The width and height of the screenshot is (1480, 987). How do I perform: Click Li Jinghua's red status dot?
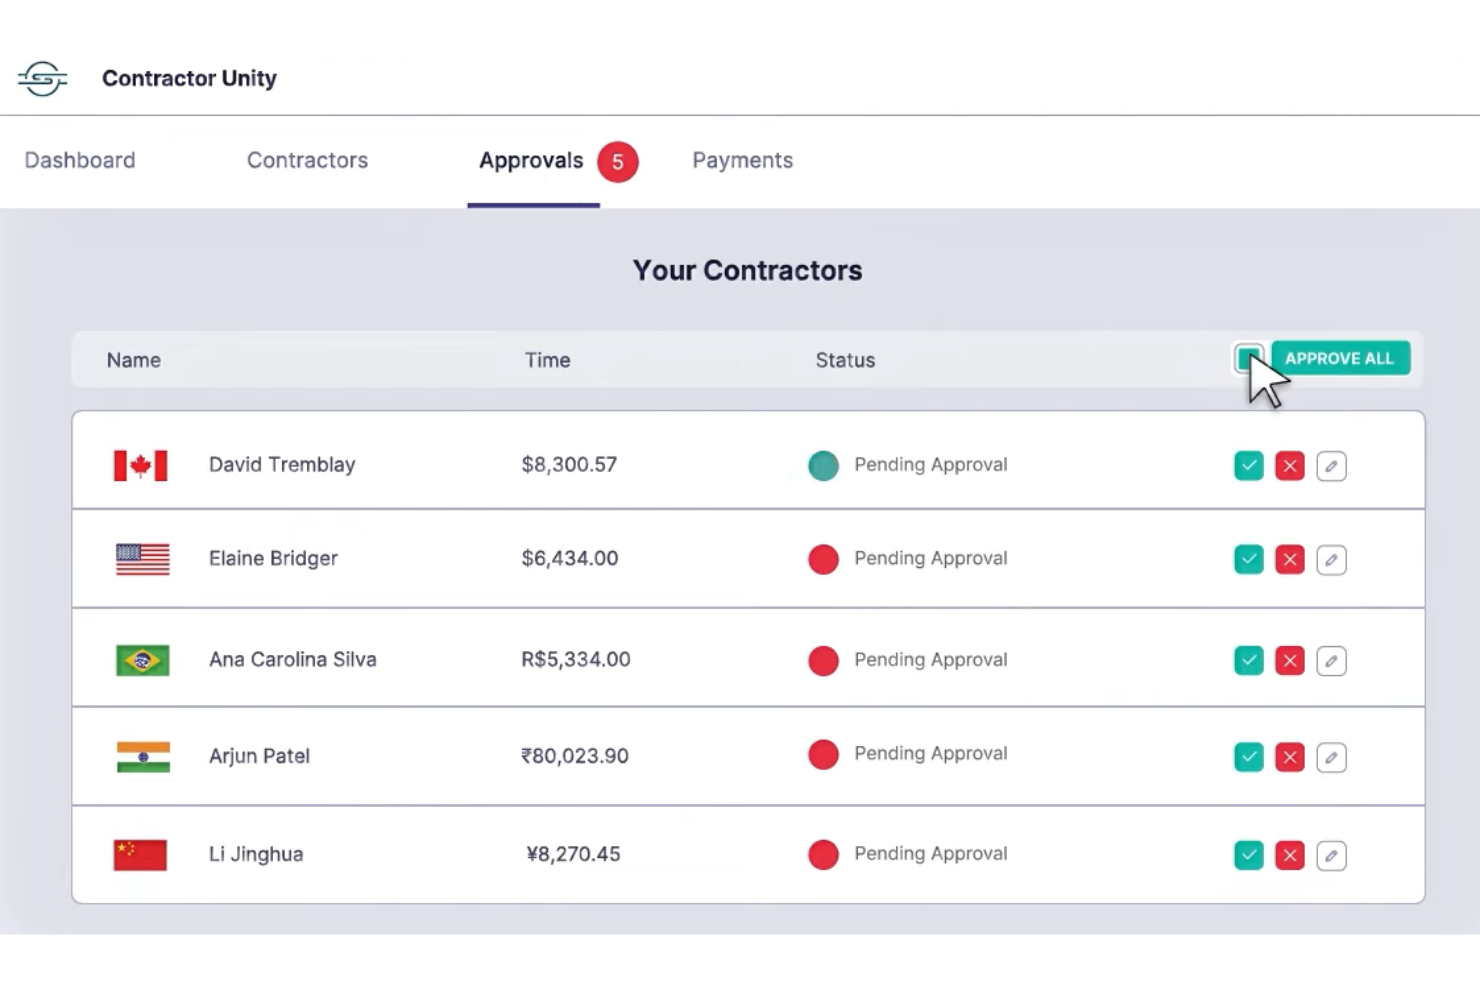coord(823,854)
